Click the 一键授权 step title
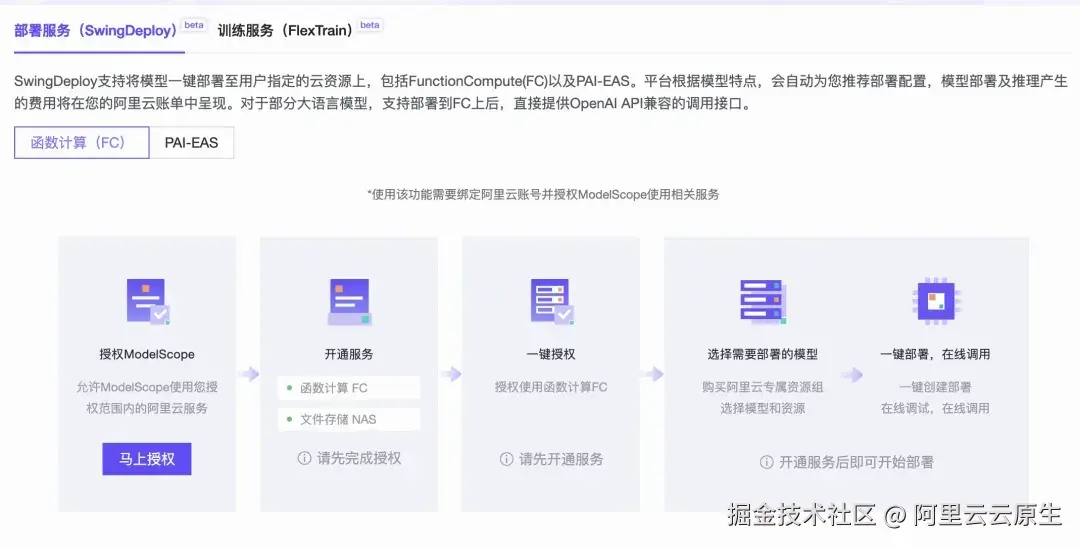1080x546 pixels. pos(551,354)
